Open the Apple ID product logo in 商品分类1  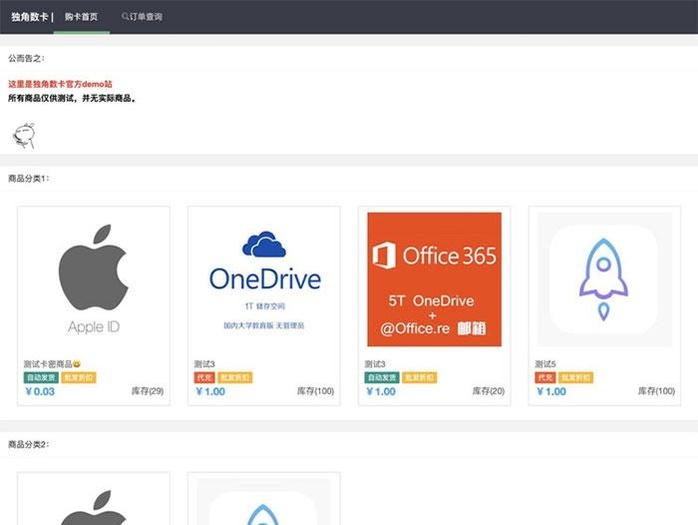[94, 278]
